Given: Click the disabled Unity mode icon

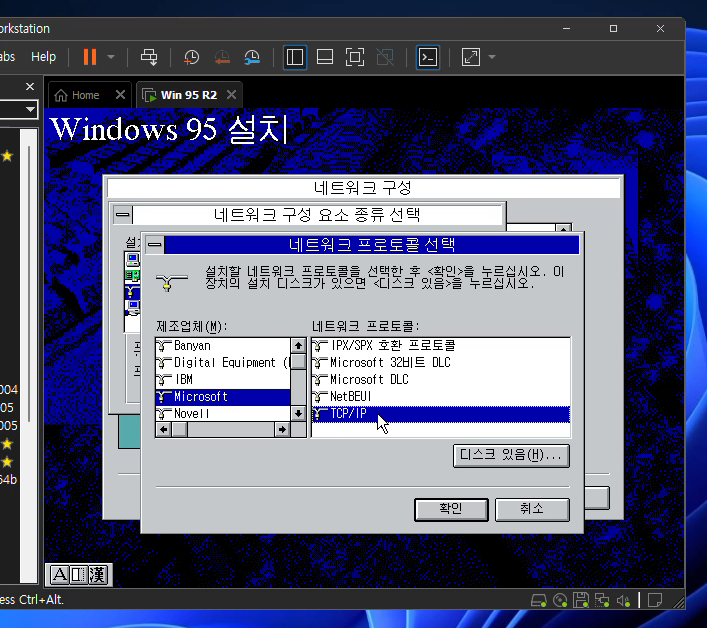Looking at the screenshot, I should [x=385, y=57].
